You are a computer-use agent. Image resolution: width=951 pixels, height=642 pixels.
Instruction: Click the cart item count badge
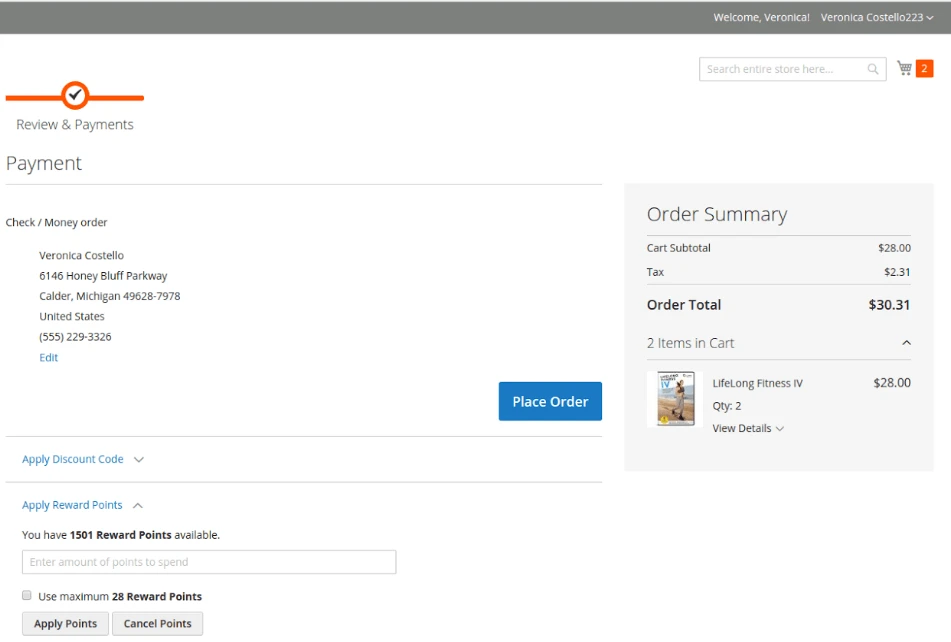[925, 68]
